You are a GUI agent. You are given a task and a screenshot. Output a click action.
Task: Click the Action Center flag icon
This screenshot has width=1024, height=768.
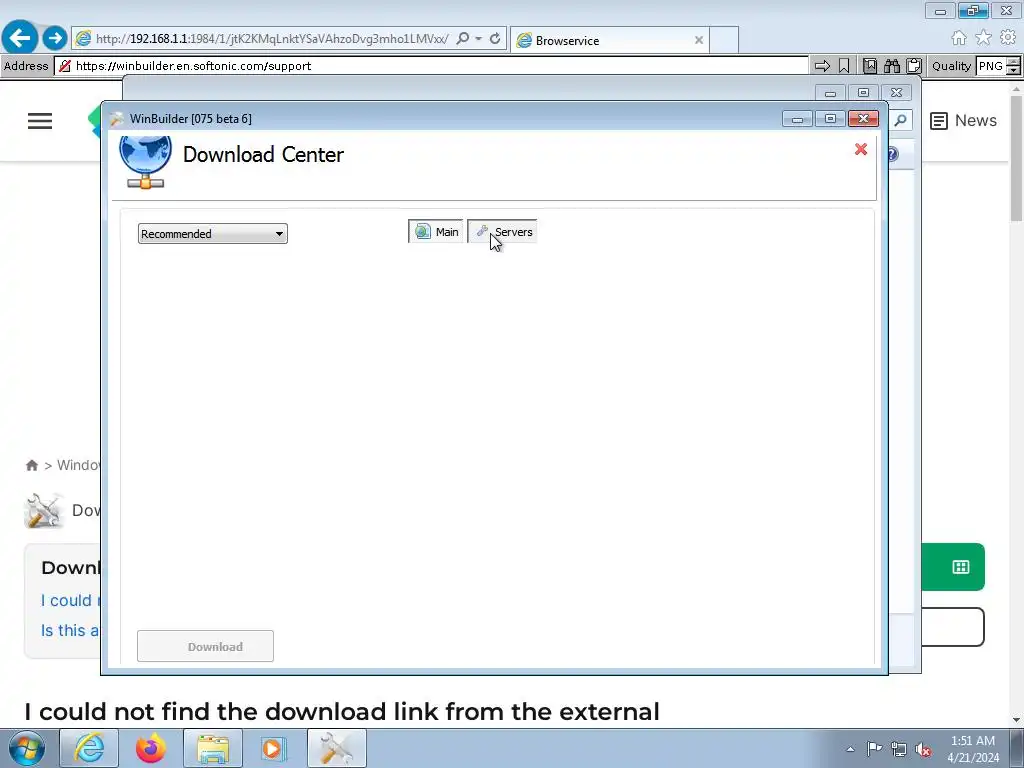[x=874, y=749]
